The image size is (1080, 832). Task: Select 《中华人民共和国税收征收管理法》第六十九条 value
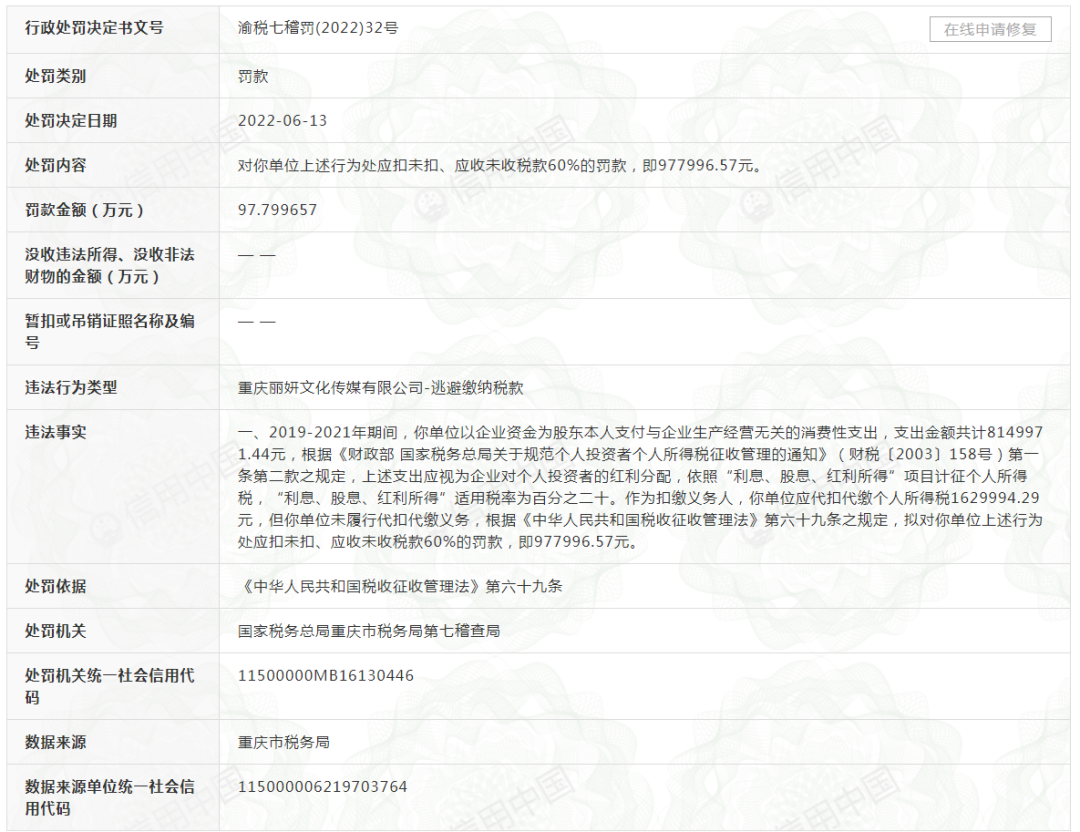pyautogui.click(x=400, y=586)
